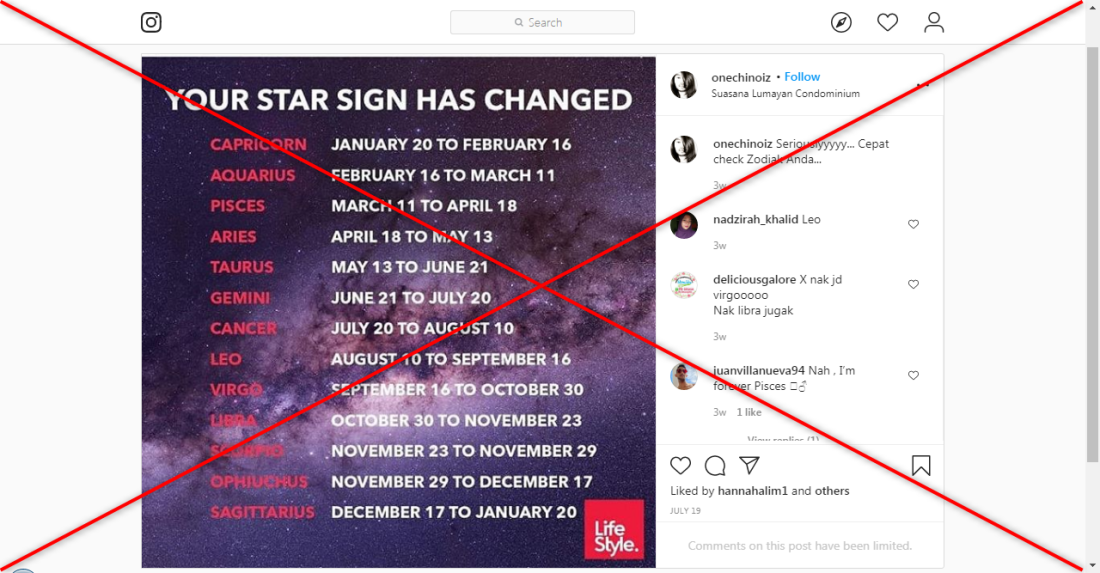Screen dimensions: 1100x573
Task: Focus the Search field
Action: (x=542, y=22)
